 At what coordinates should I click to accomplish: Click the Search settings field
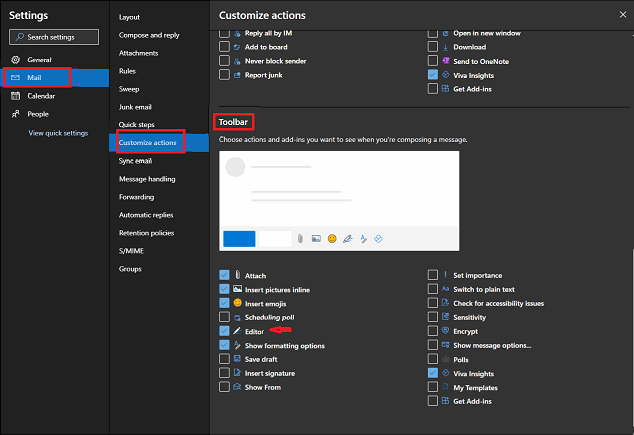tap(54, 37)
